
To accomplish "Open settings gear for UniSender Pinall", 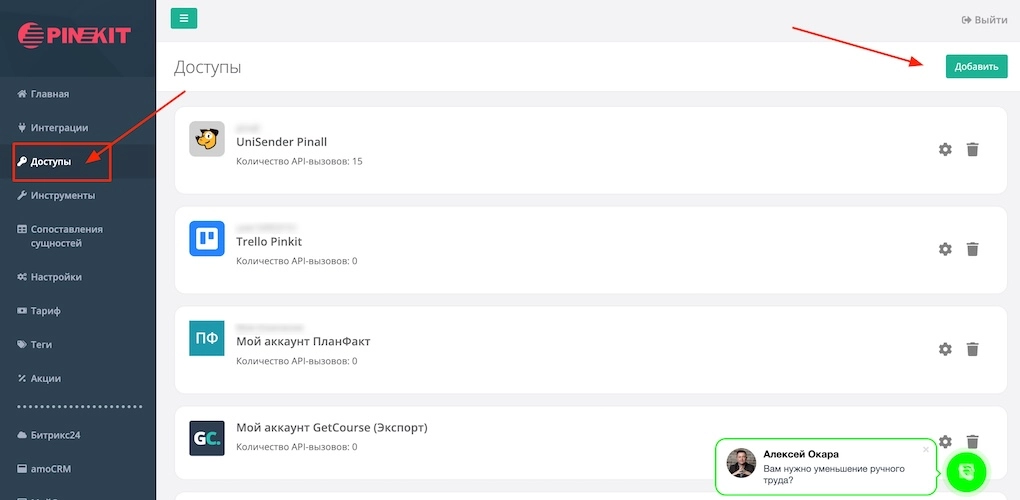I will click(945, 149).
